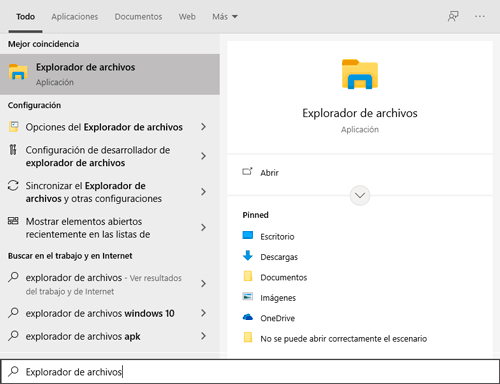Screen dimensions: 500x384
Task: Click the Mostrar elementos abiertos icon
Action: point(13,221)
